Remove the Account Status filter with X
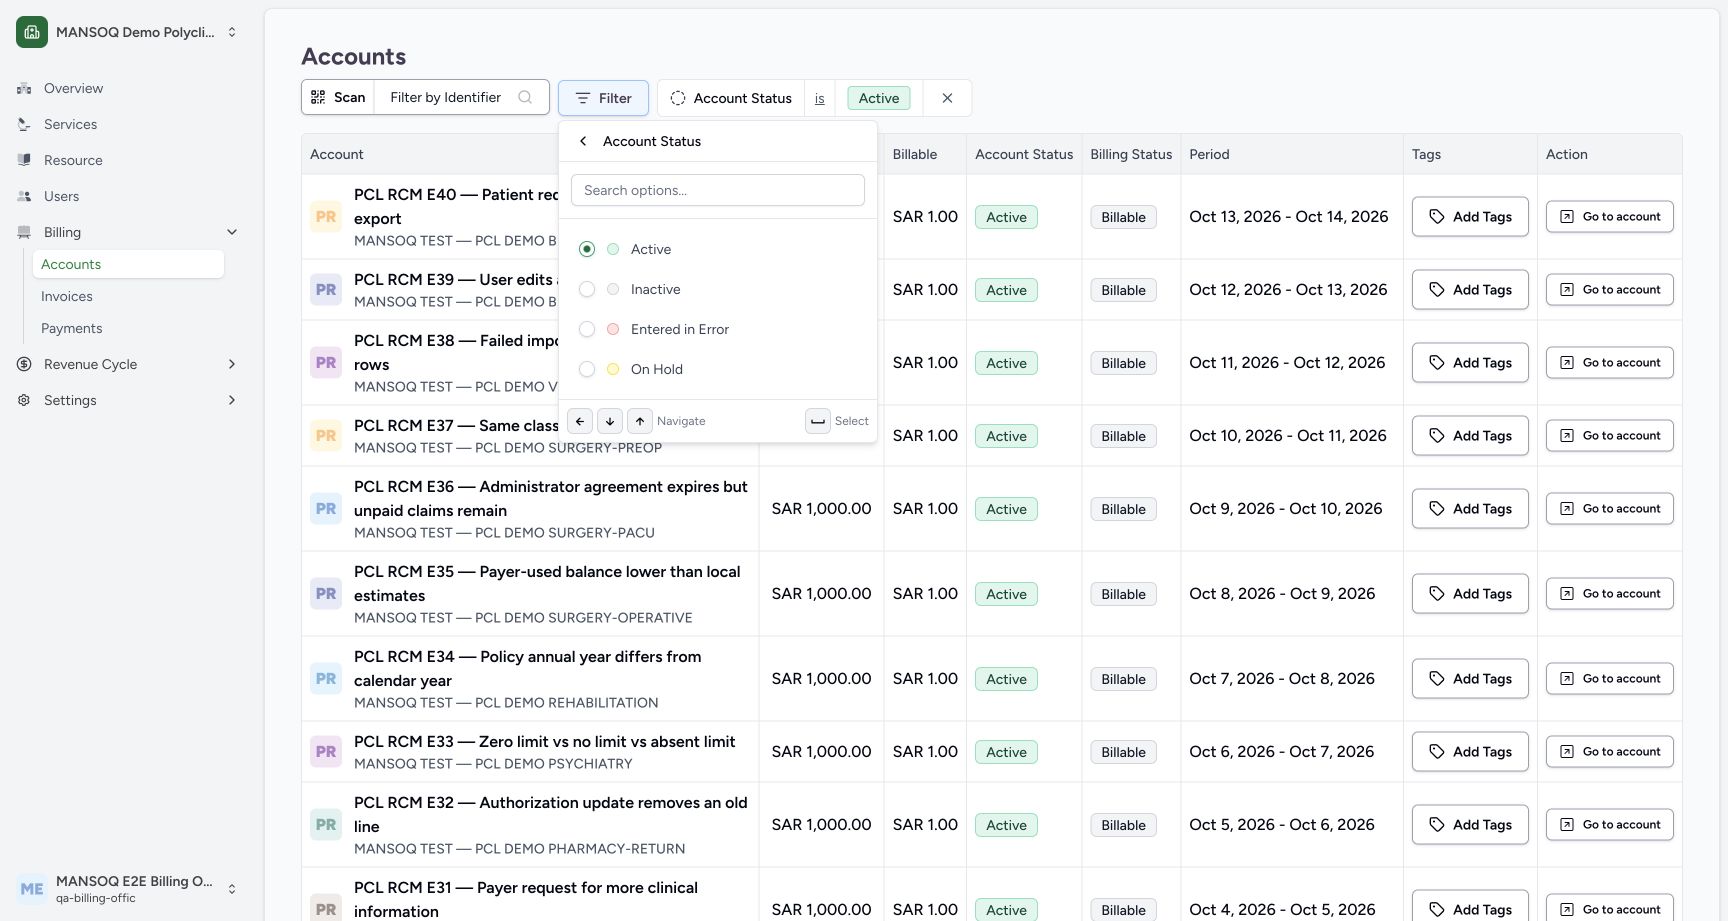Viewport: 1728px width, 921px height. (x=947, y=98)
